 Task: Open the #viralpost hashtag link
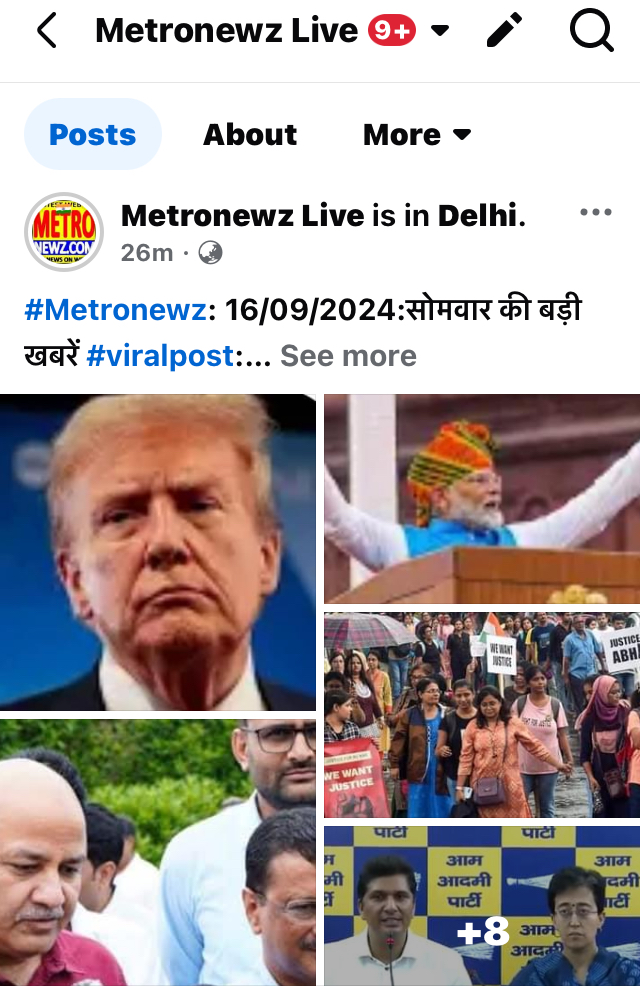tap(160, 356)
